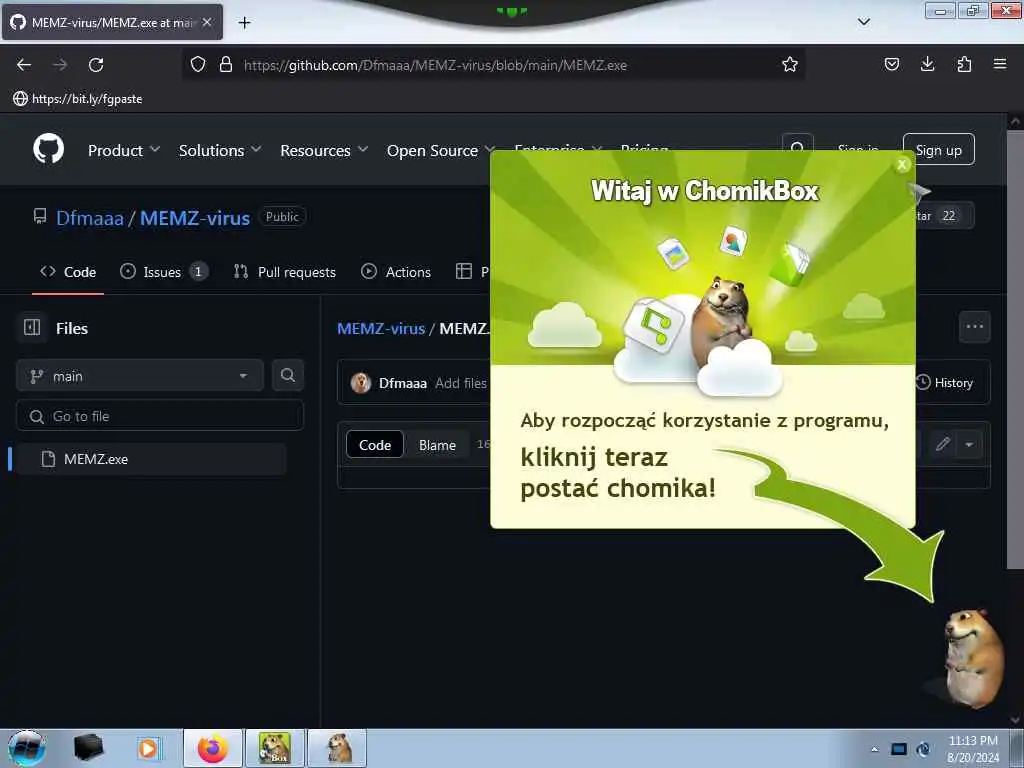Expand the Product menu
This screenshot has height=768, width=1024.
coord(123,150)
